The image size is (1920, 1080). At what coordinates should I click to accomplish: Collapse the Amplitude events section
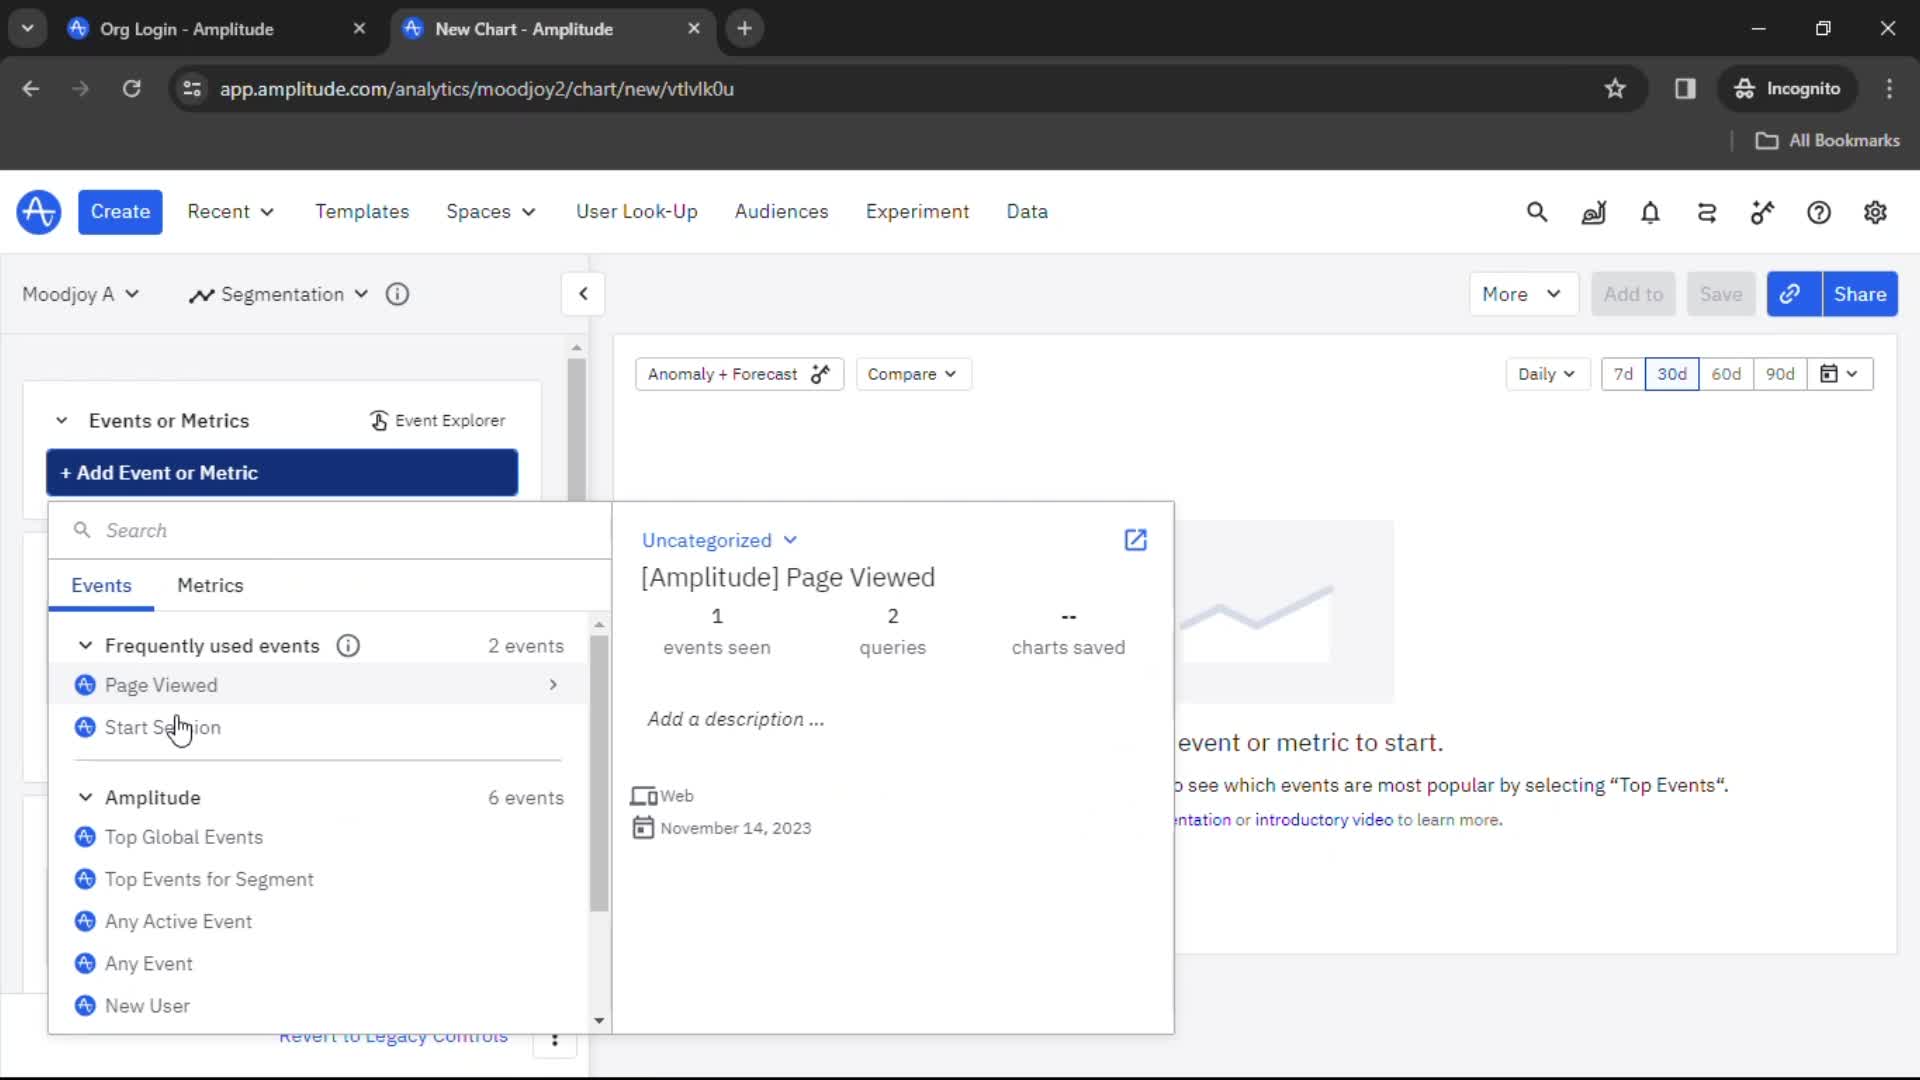pos(84,796)
